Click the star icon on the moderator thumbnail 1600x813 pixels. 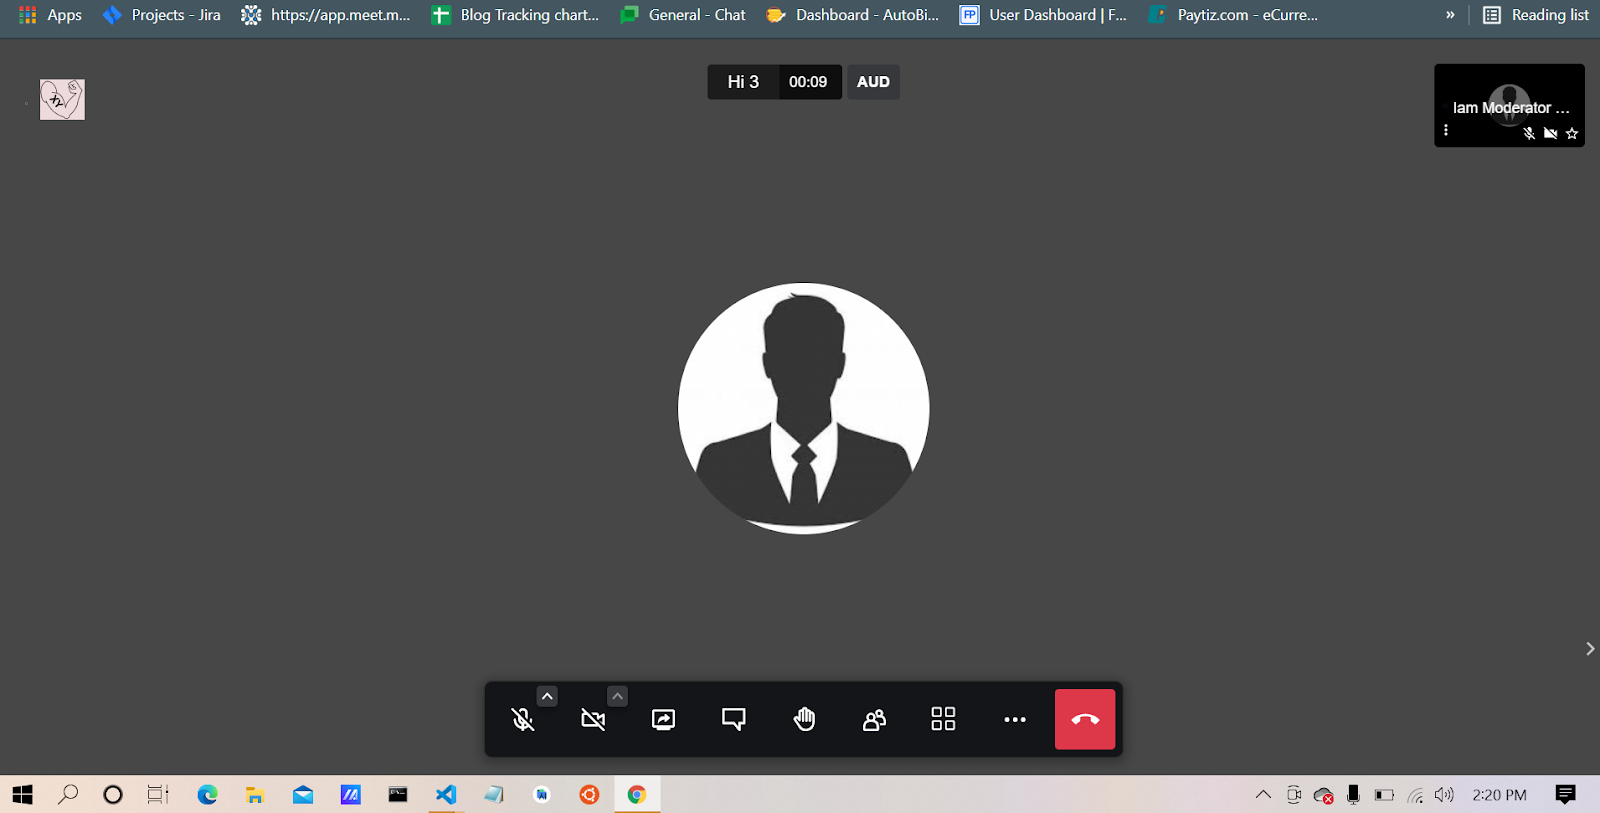[x=1572, y=134]
